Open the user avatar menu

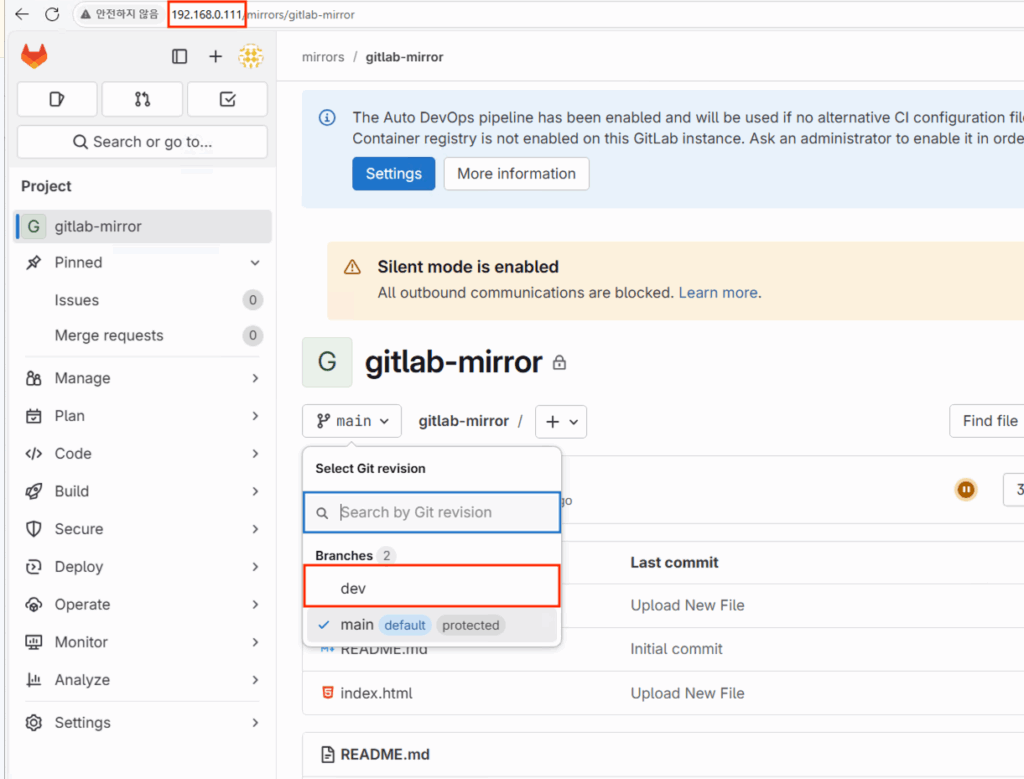point(251,57)
